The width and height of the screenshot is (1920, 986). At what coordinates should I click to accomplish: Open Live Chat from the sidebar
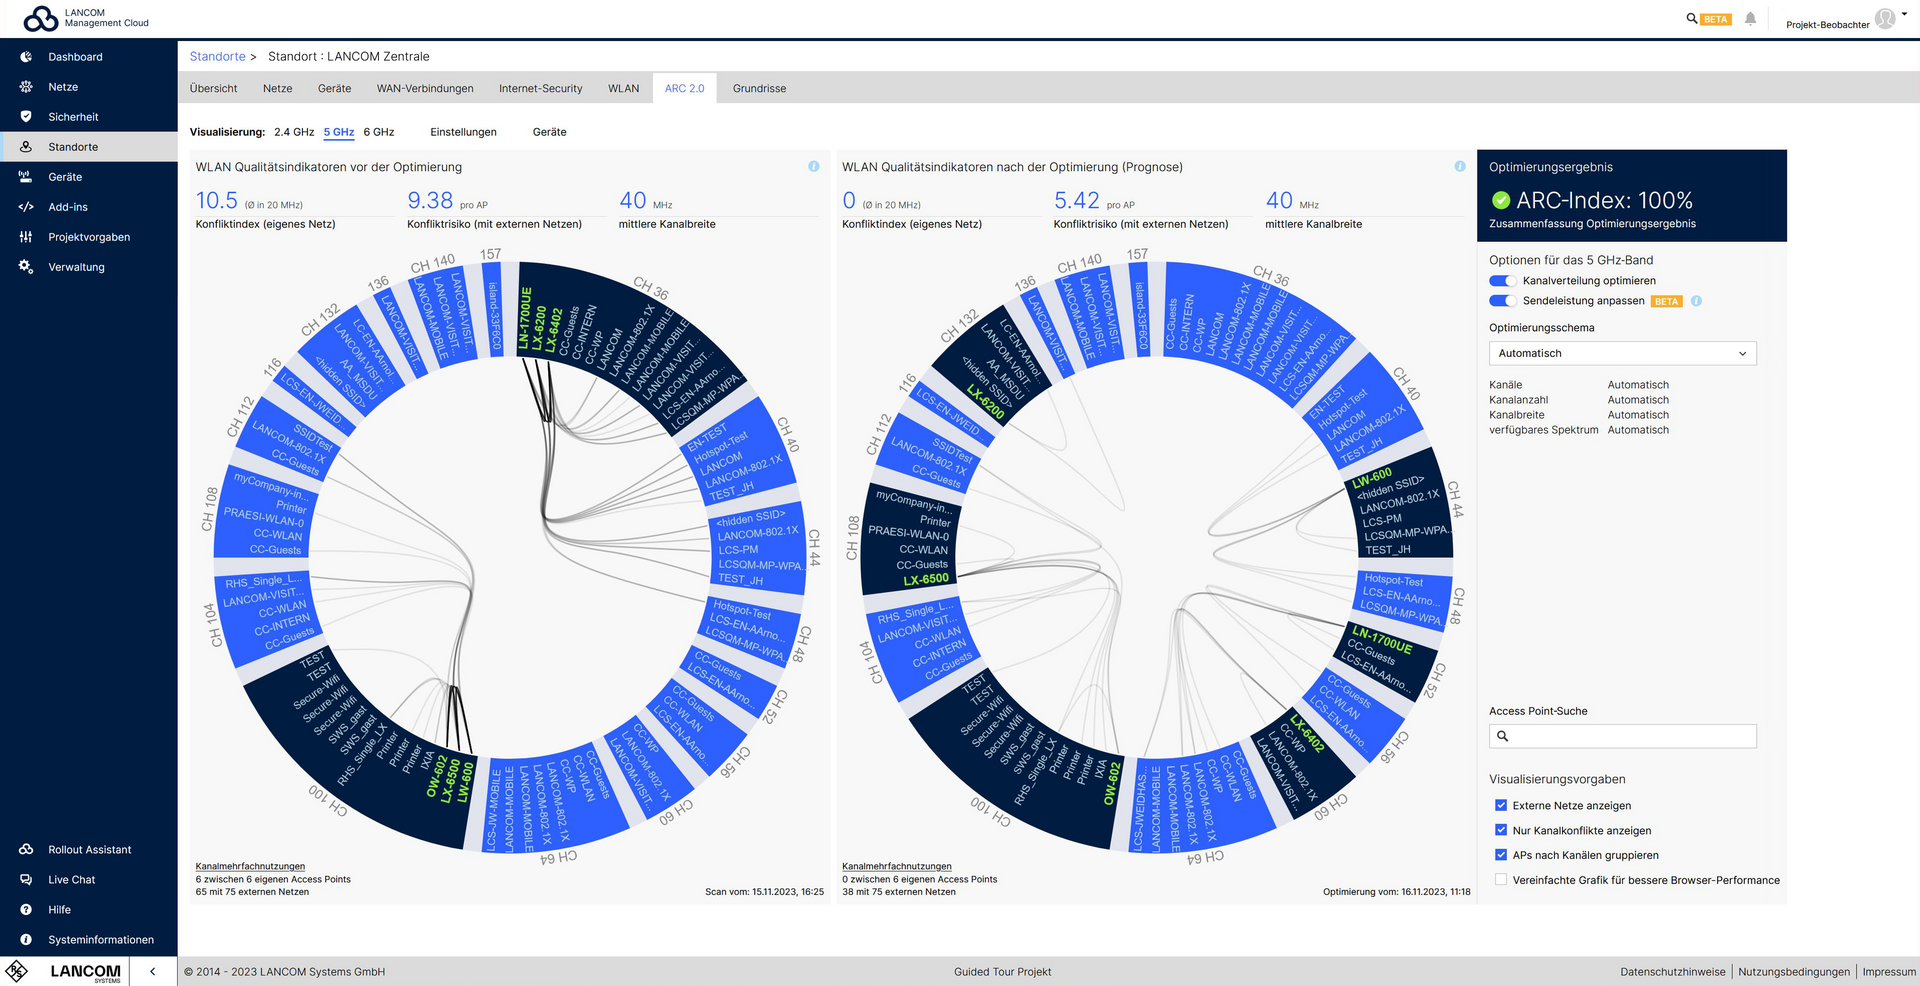pos(26,880)
